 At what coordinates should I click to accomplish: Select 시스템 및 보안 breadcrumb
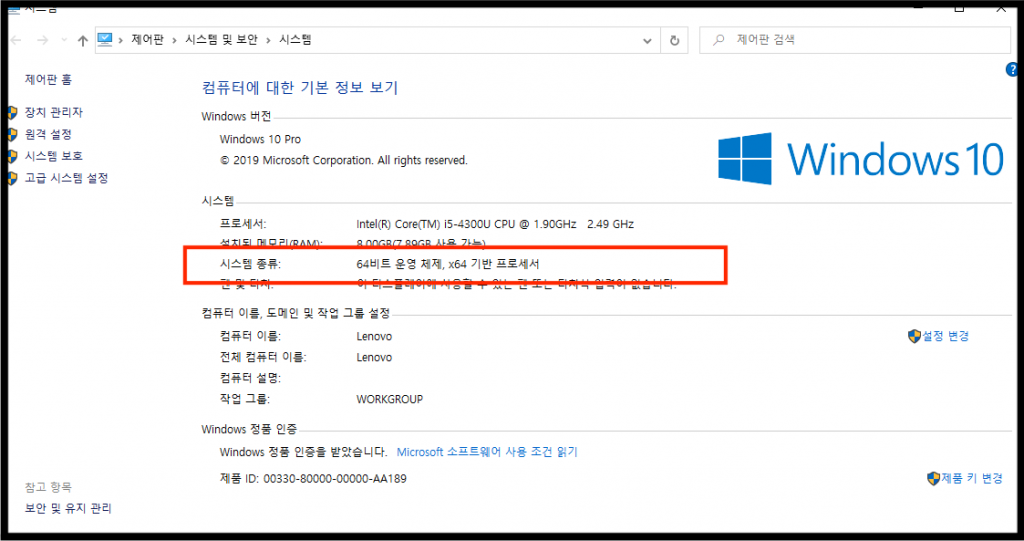pos(221,40)
